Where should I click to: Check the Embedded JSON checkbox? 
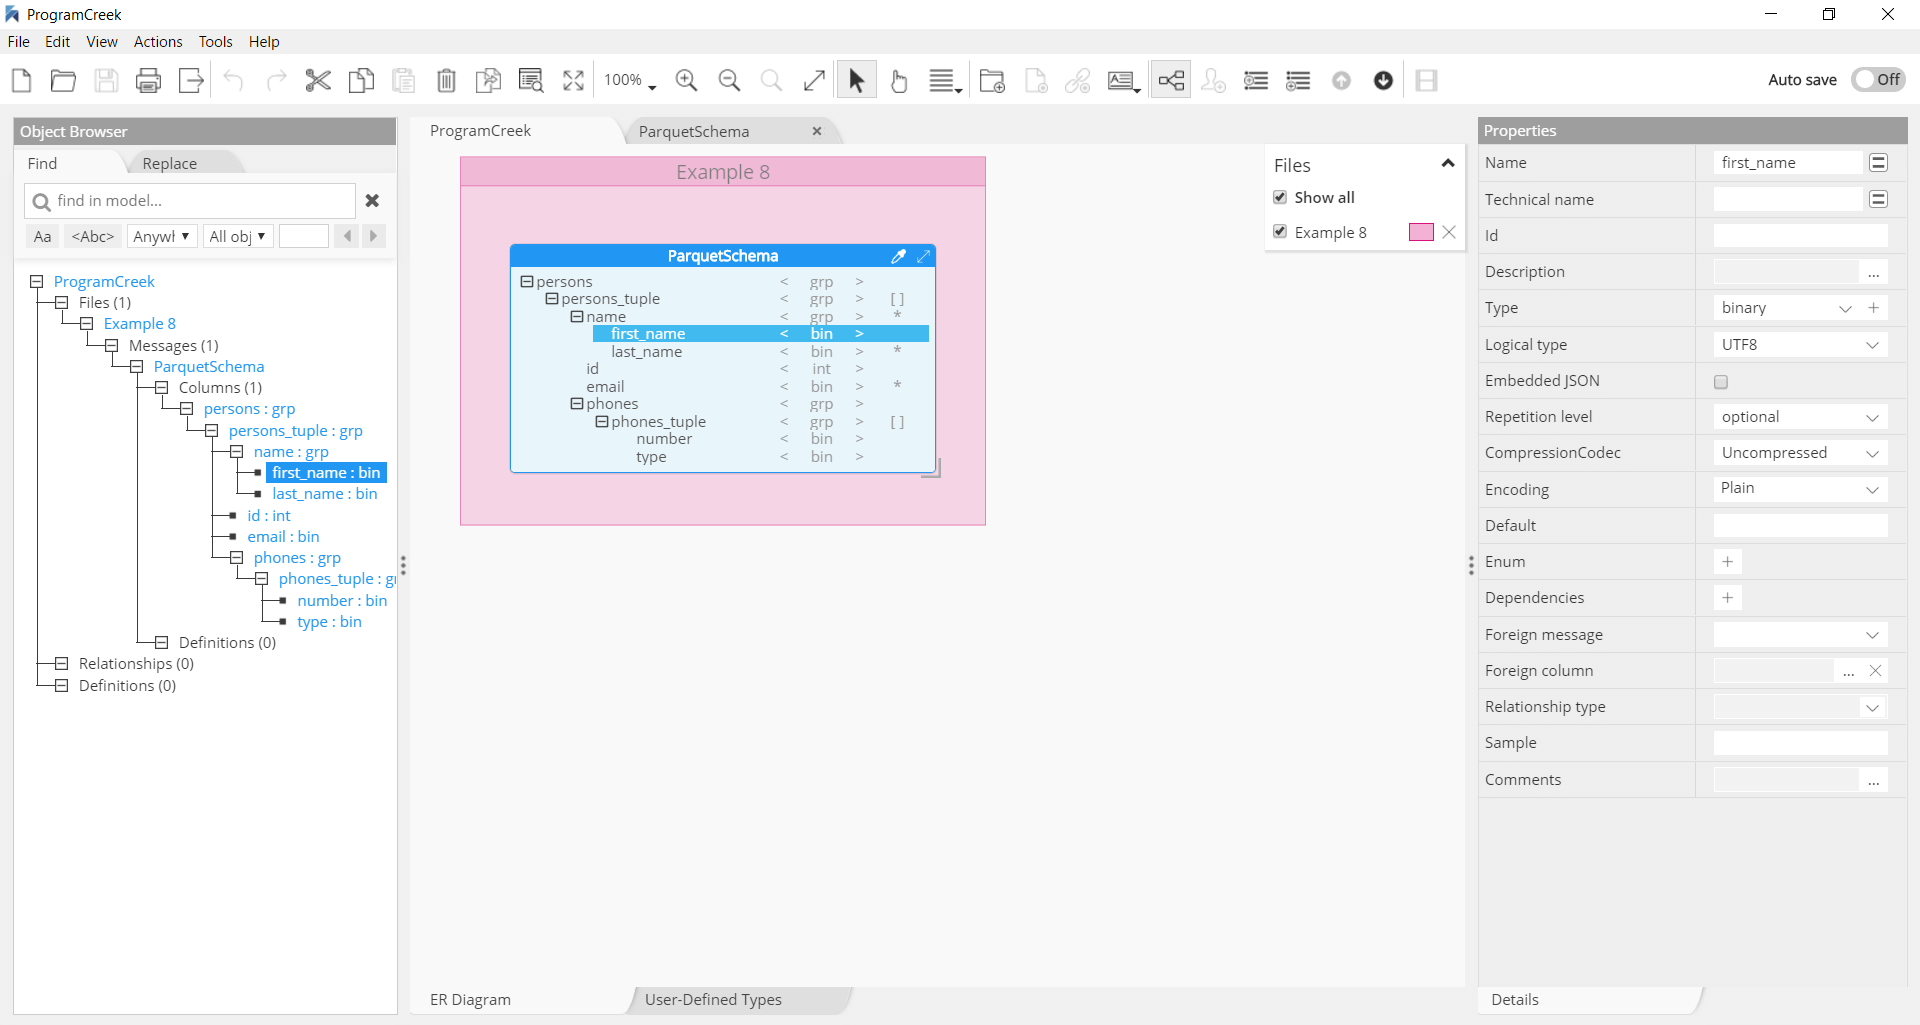point(1721,381)
